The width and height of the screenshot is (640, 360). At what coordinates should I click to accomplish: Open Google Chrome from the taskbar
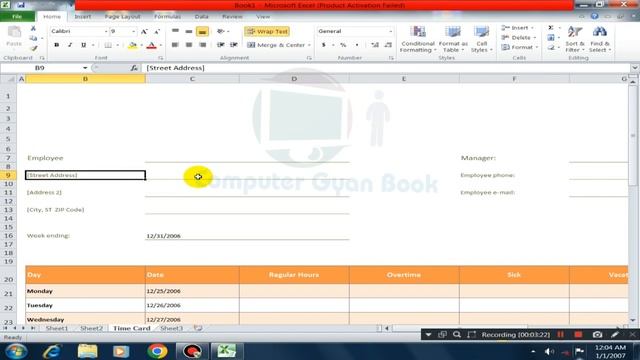point(157,351)
